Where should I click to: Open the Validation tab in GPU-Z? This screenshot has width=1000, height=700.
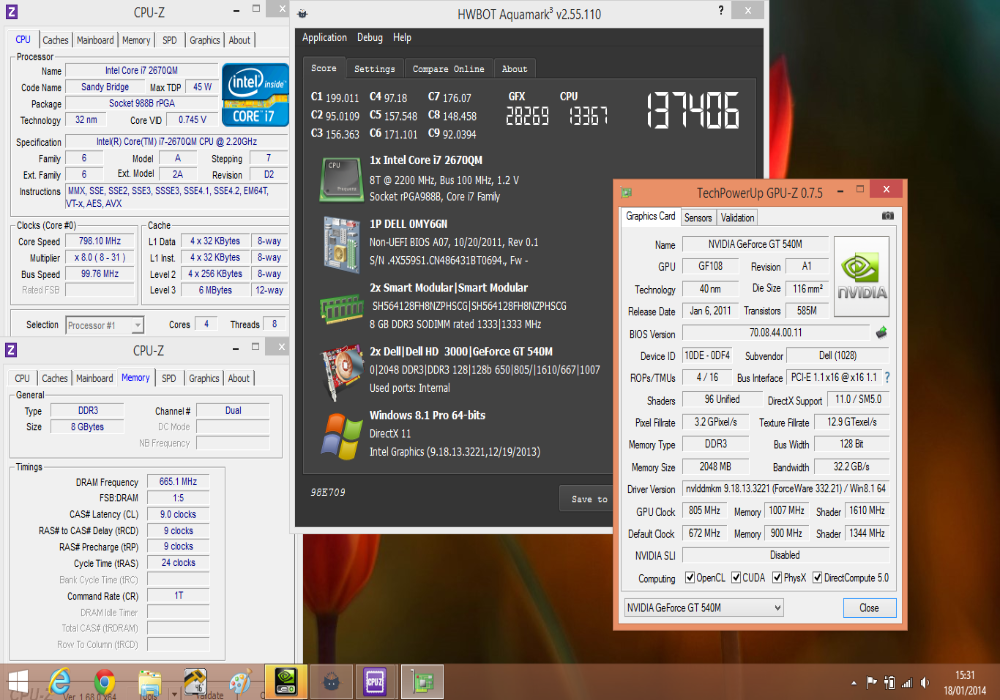point(737,218)
